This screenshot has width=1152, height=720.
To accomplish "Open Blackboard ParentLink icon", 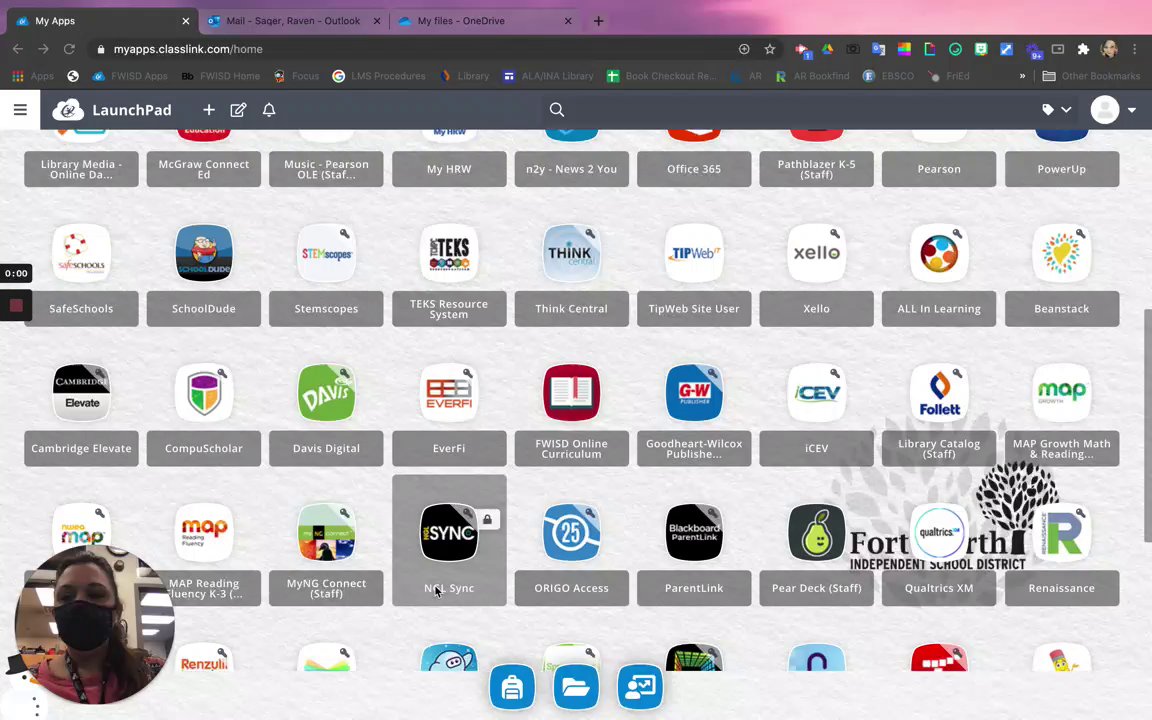I will (694, 532).
